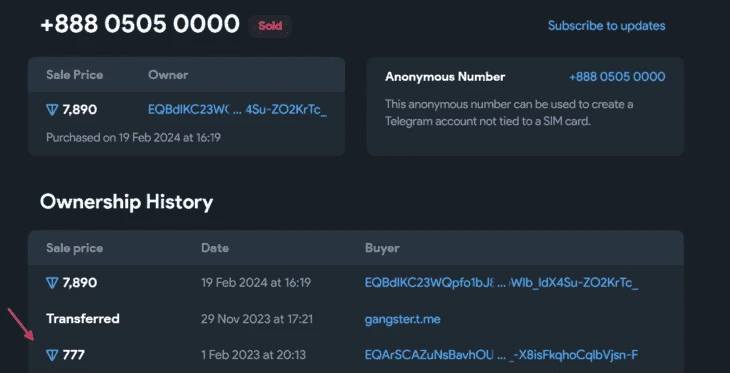The height and width of the screenshot is (373, 730).
Task: Click the Subscribe to updates link
Action: coord(606,26)
